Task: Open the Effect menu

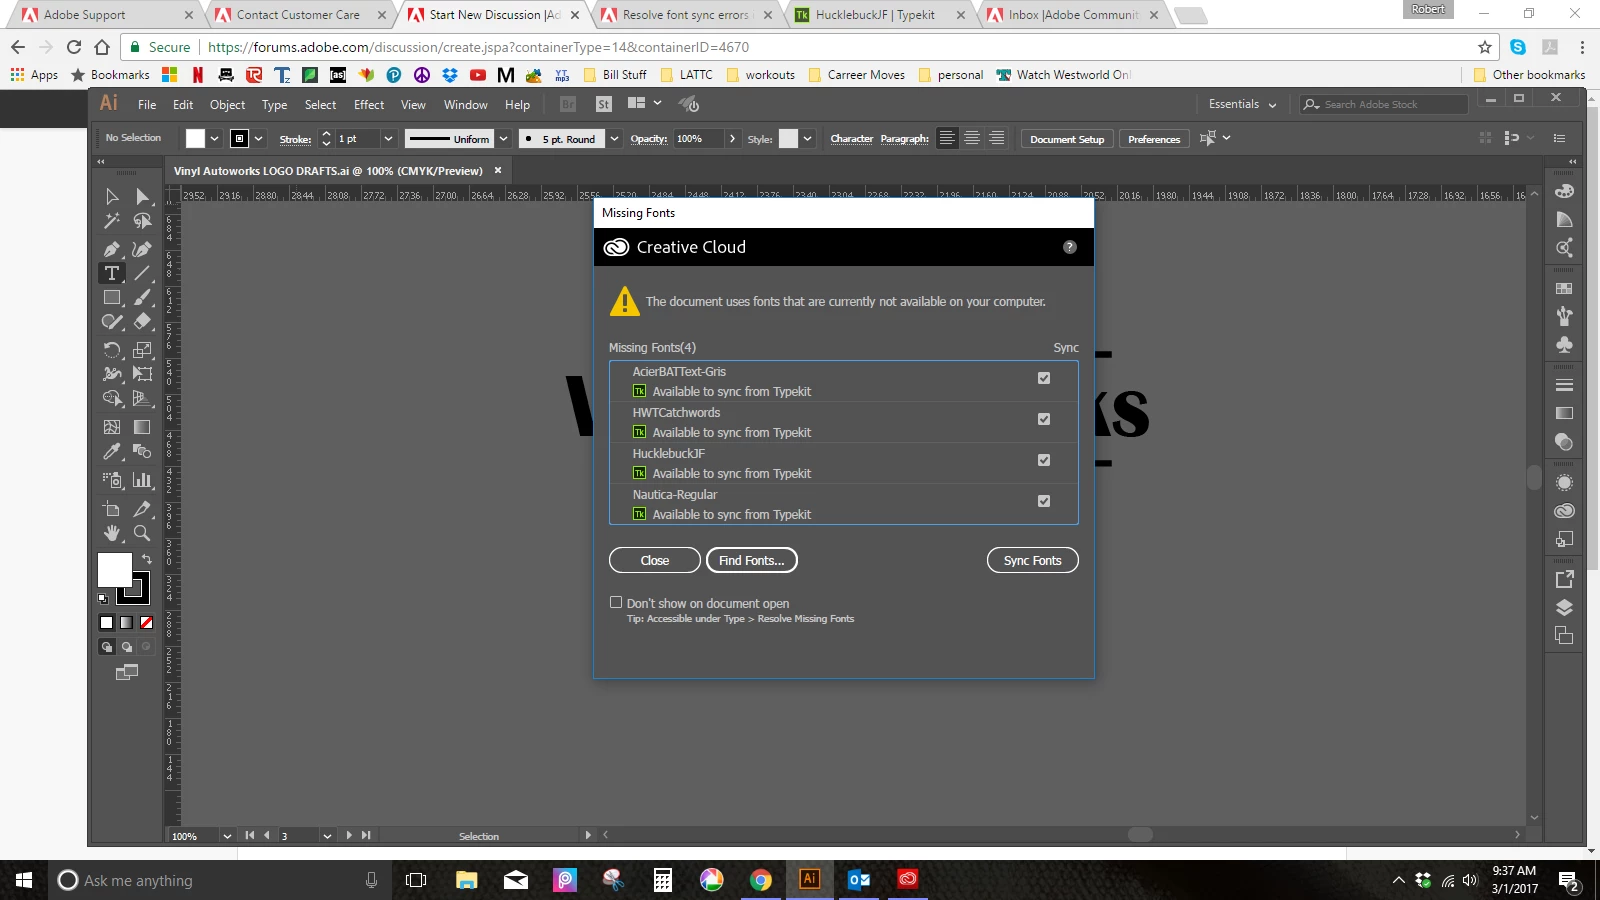Action: tap(369, 105)
